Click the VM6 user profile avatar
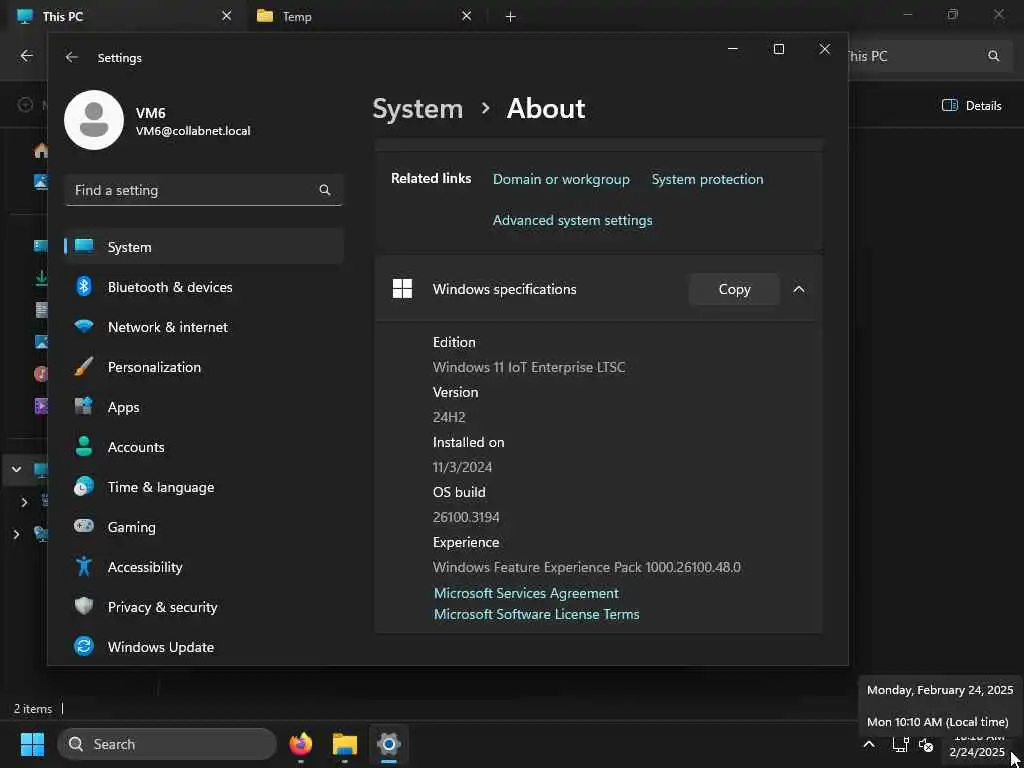The height and width of the screenshot is (768, 1024). (94, 120)
